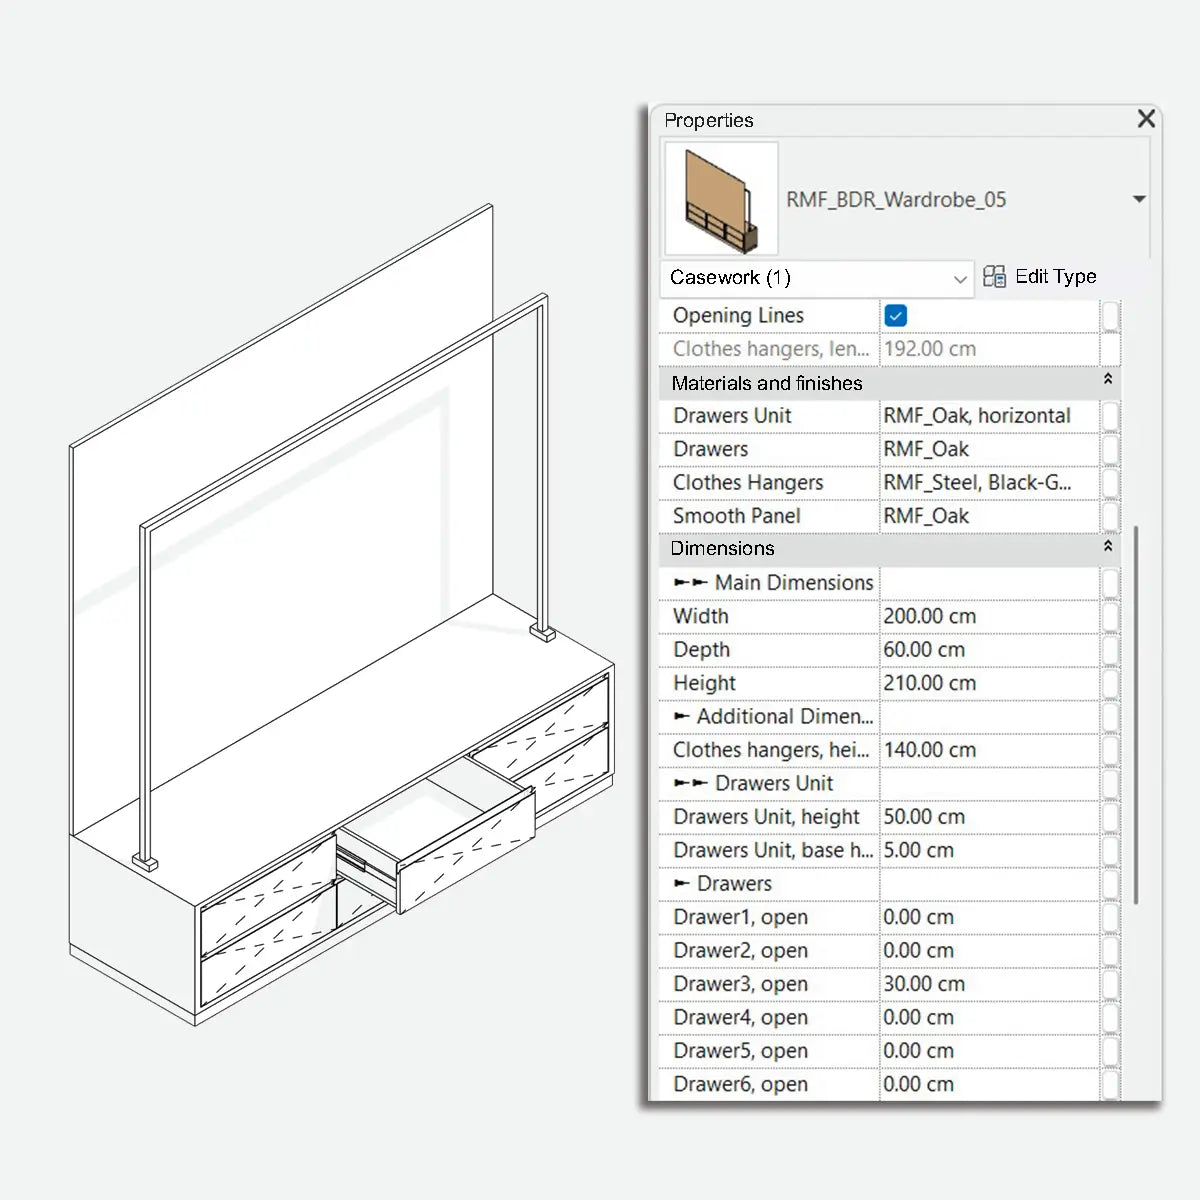Click associate parameter icon beside Depth
Image resolution: width=1200 pixels, height=1200 pixels.
coord(1110,650)
